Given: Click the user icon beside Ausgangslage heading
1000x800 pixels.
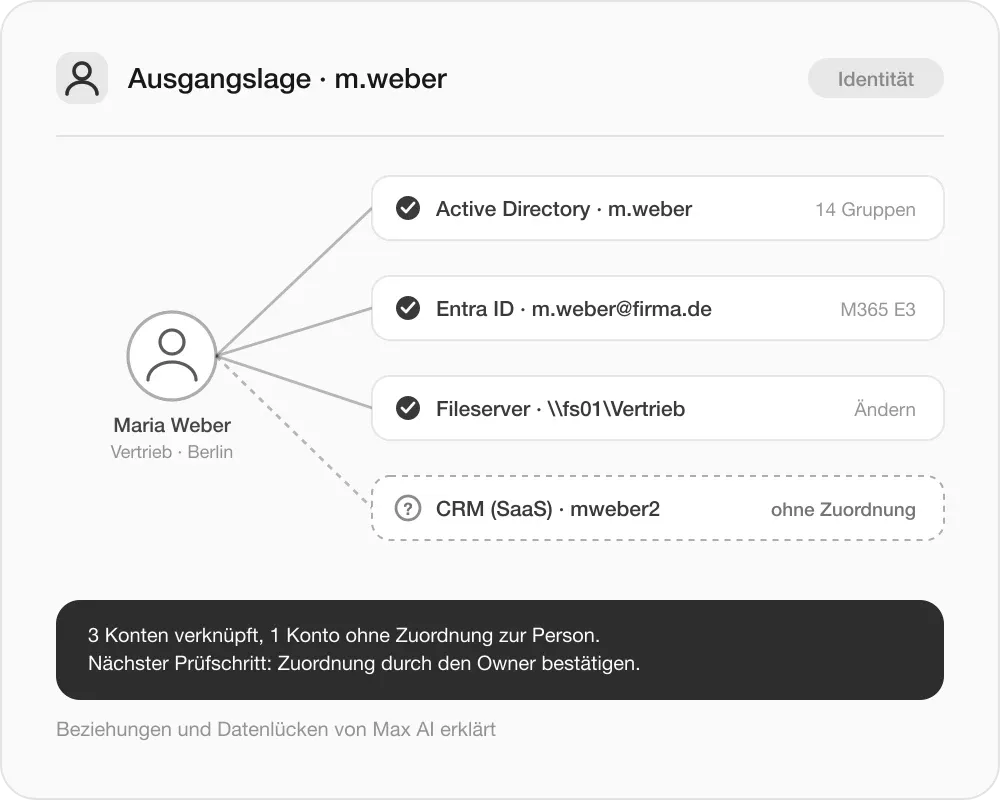Looking at the screenshot, I should click(82, 78).
